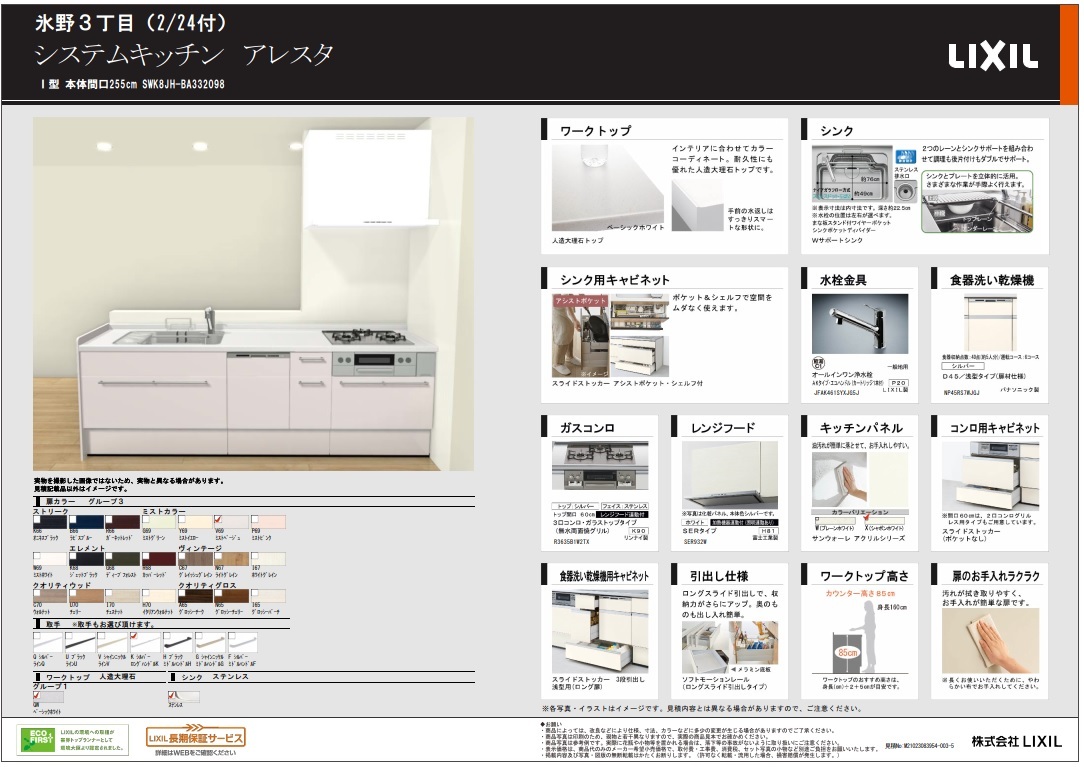This screenshot has height=767, width=1084.
Task: Choose the コッパーレッド swatch
Action: pyautogui.click(x=160, y=560)
